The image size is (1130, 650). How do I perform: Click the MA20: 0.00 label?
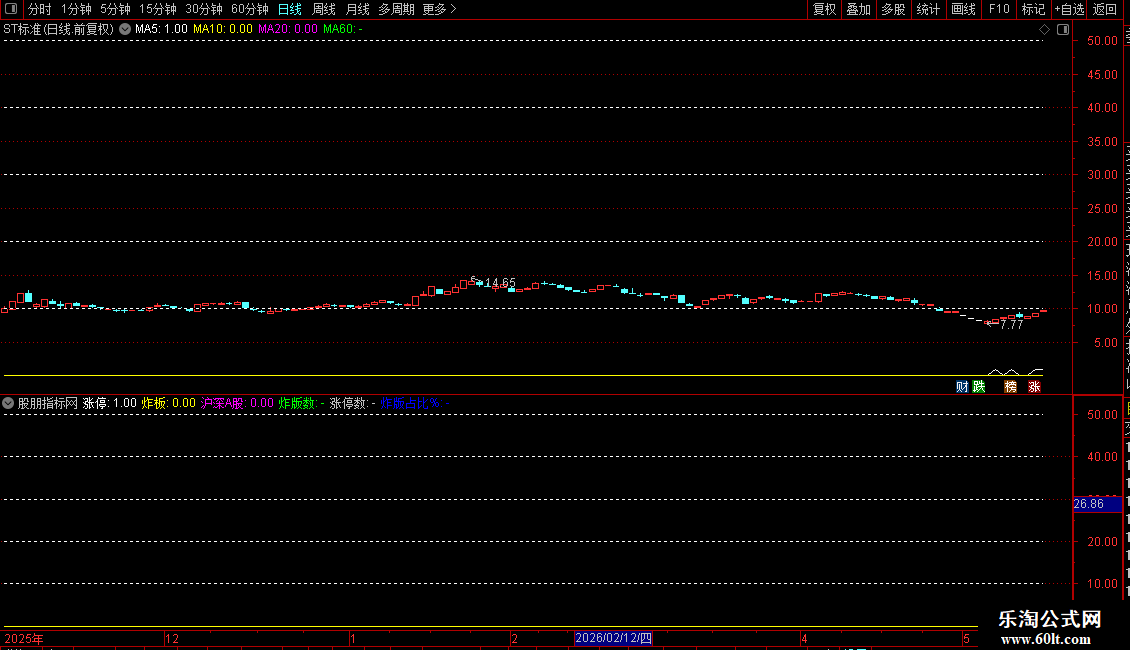coord(288,29)
